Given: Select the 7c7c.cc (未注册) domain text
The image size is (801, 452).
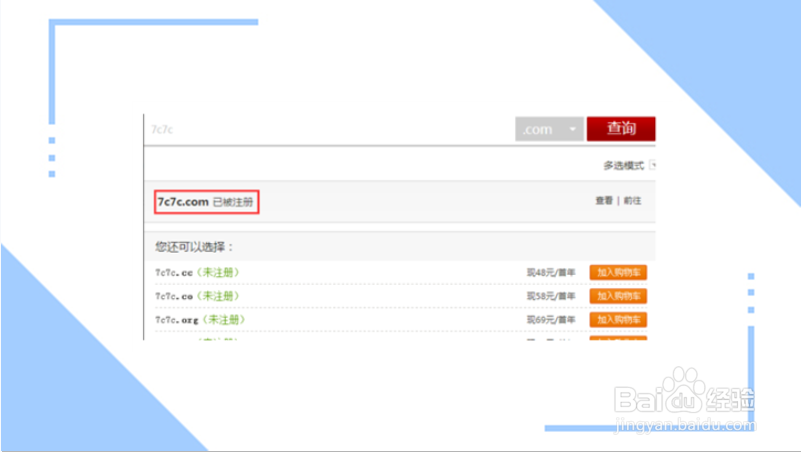Looking at the screenshot, I should [x=197, y=272].
